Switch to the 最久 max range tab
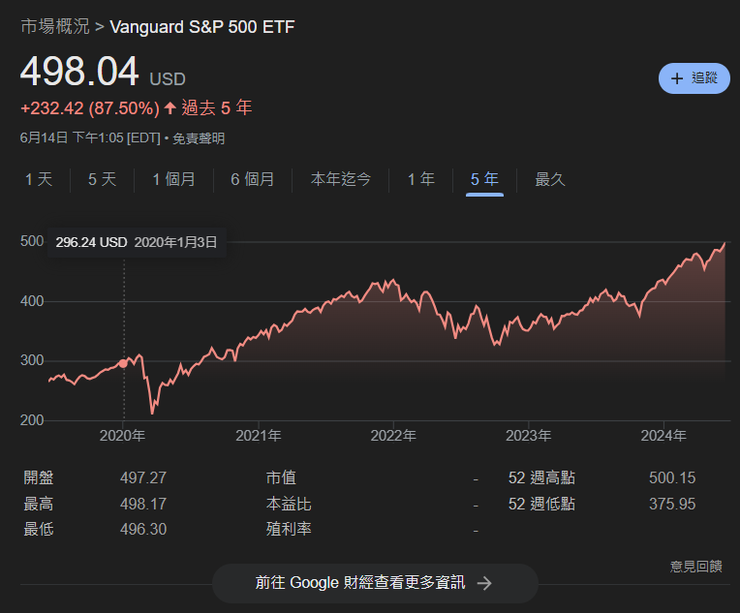Screen dimensions: 740x613 coord(550,179)
